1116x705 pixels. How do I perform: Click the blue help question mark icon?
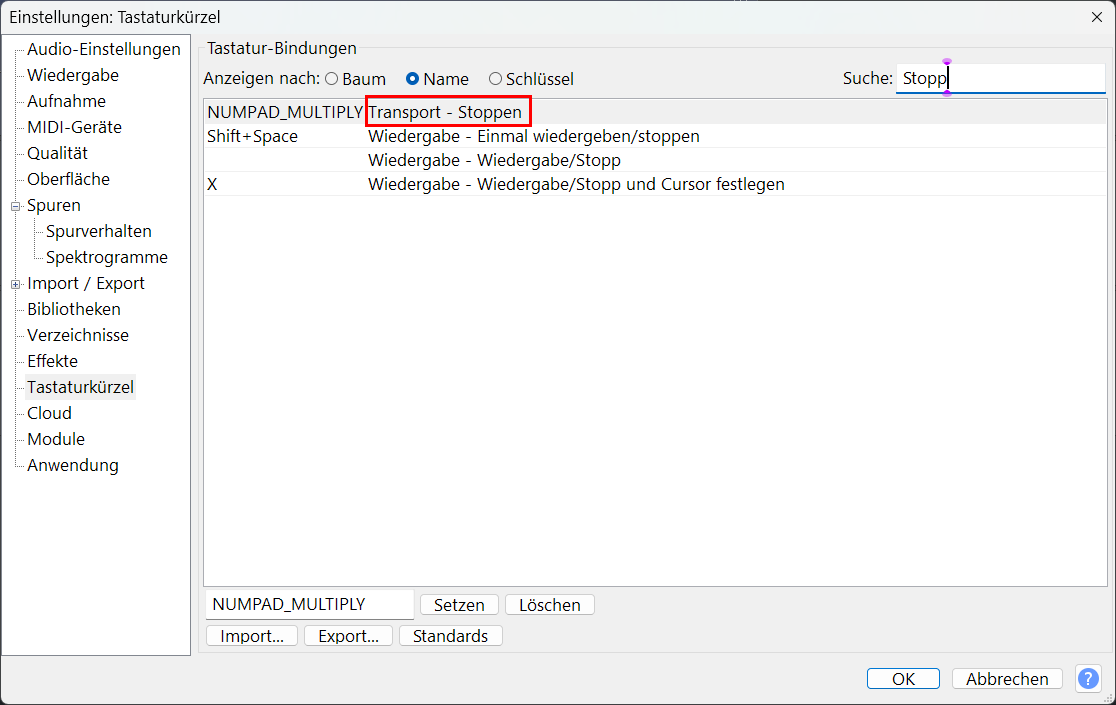coord(1088,679)
